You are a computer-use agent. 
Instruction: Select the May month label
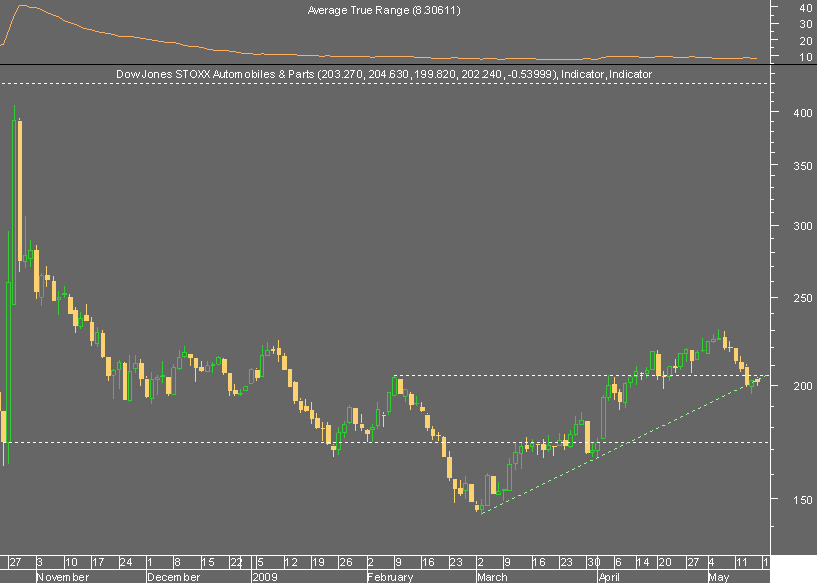(719, 577)
